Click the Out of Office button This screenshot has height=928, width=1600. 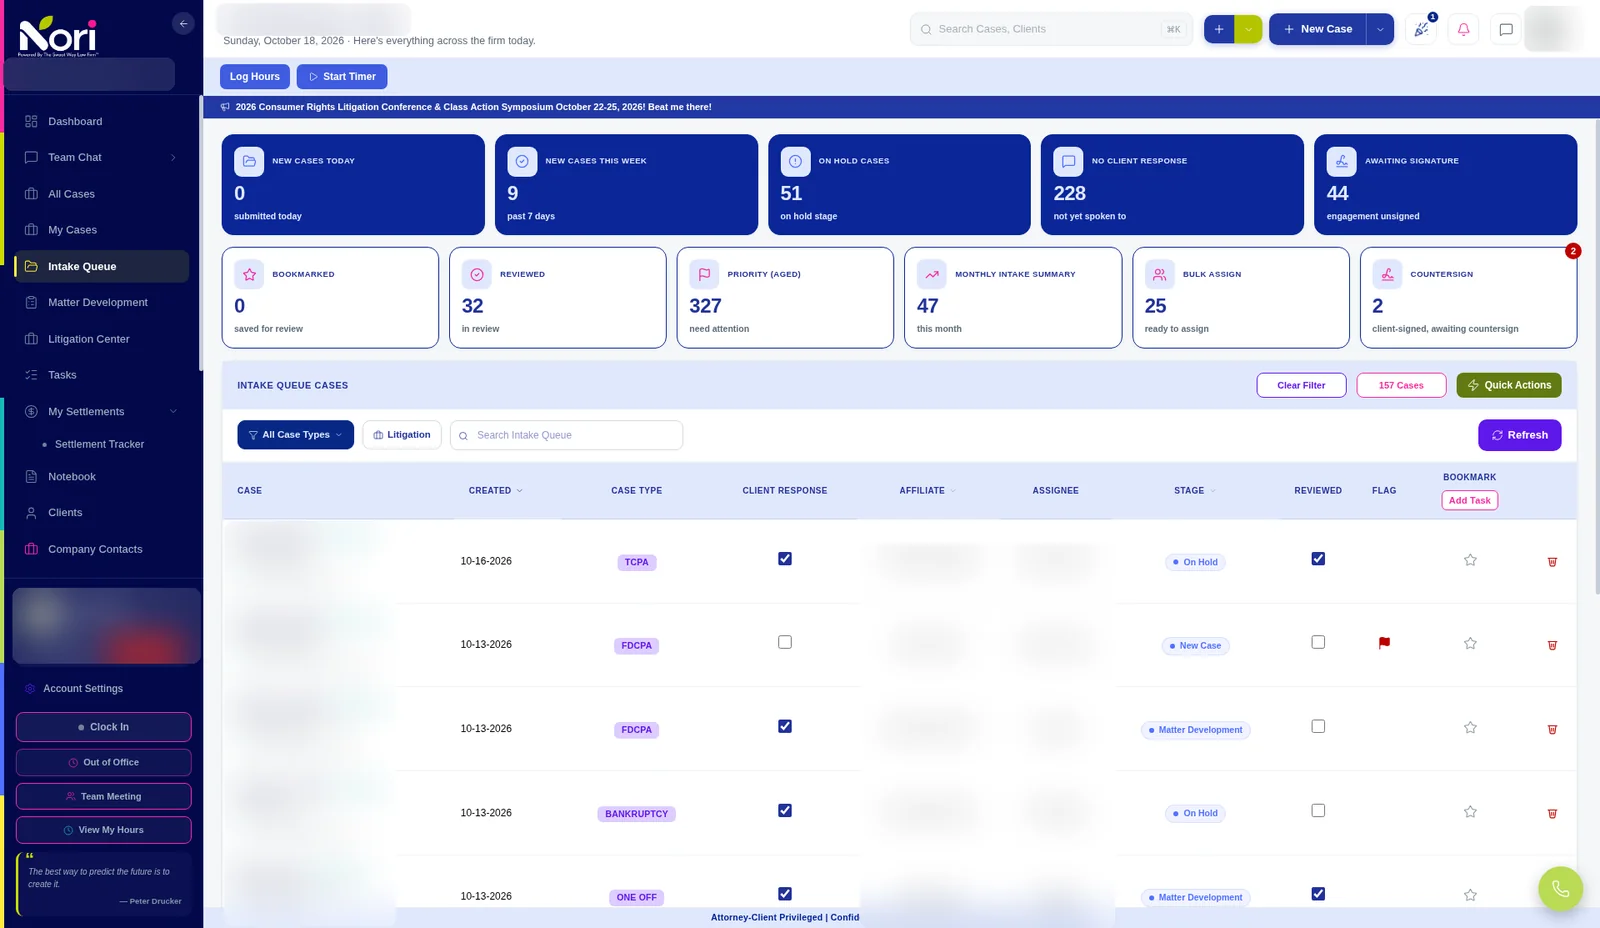point(103,763)
